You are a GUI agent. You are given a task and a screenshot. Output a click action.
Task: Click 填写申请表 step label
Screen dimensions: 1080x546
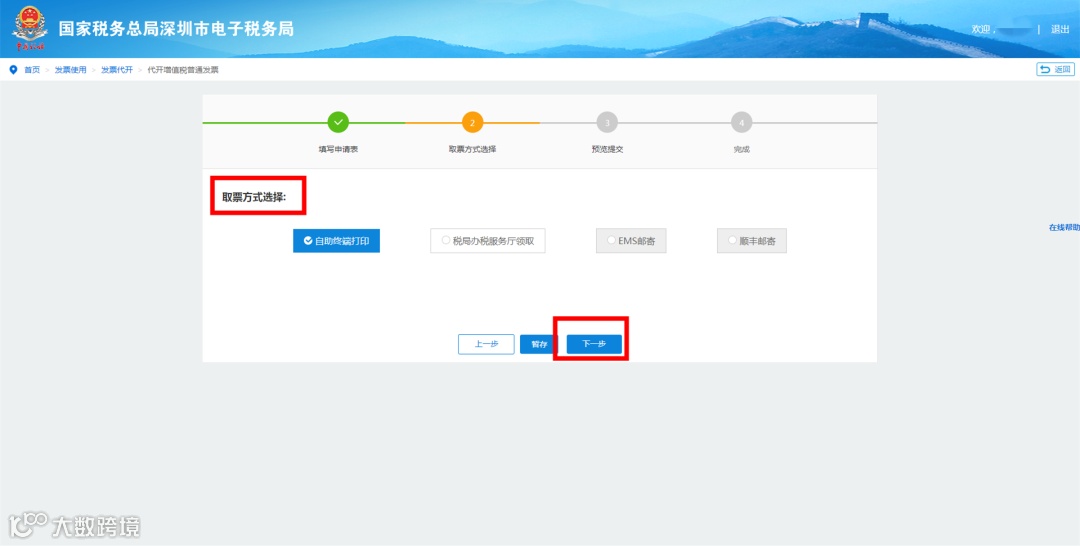[338, 149]
